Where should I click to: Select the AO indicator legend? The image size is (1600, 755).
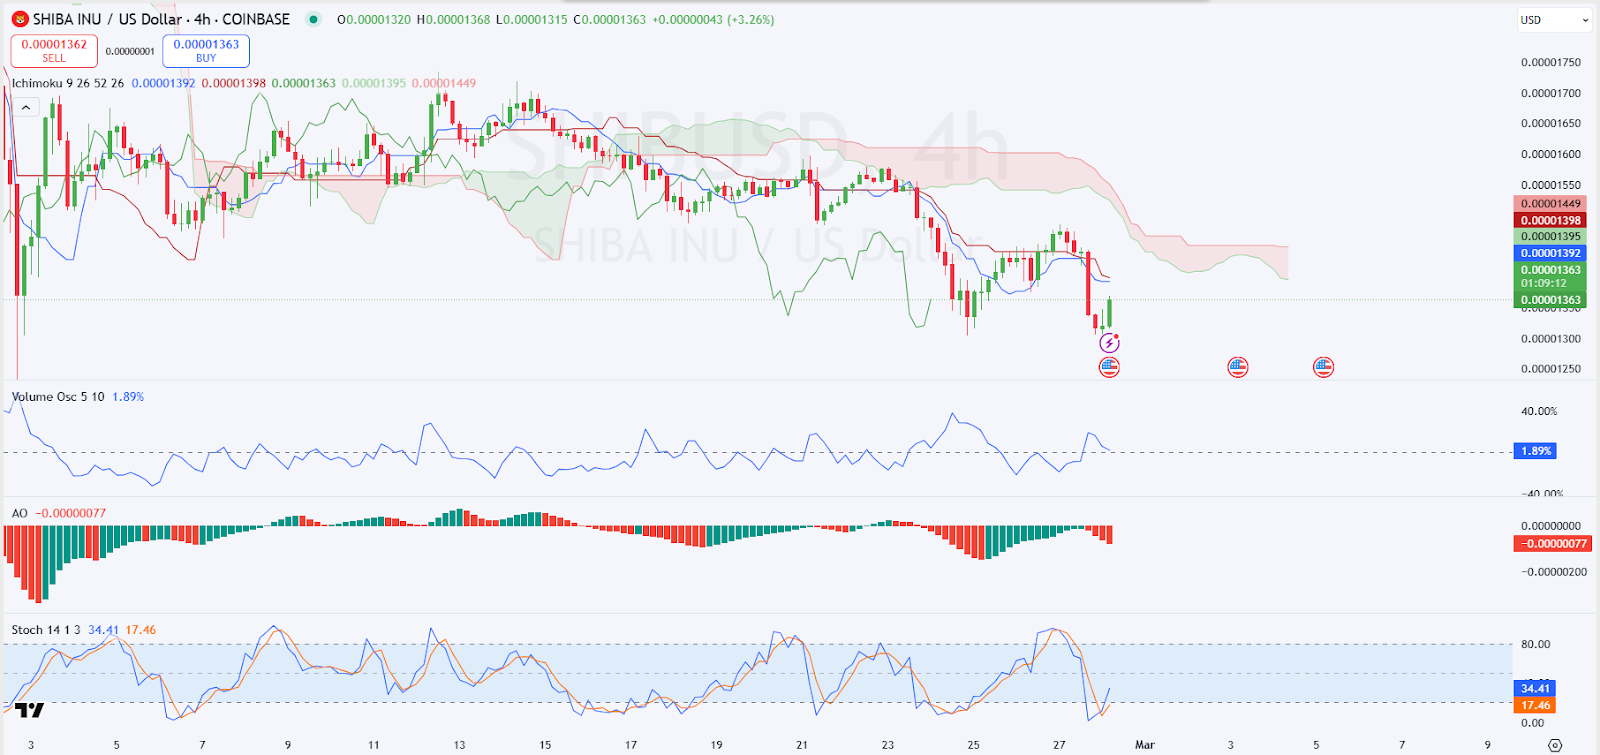[x=20, y=513]
